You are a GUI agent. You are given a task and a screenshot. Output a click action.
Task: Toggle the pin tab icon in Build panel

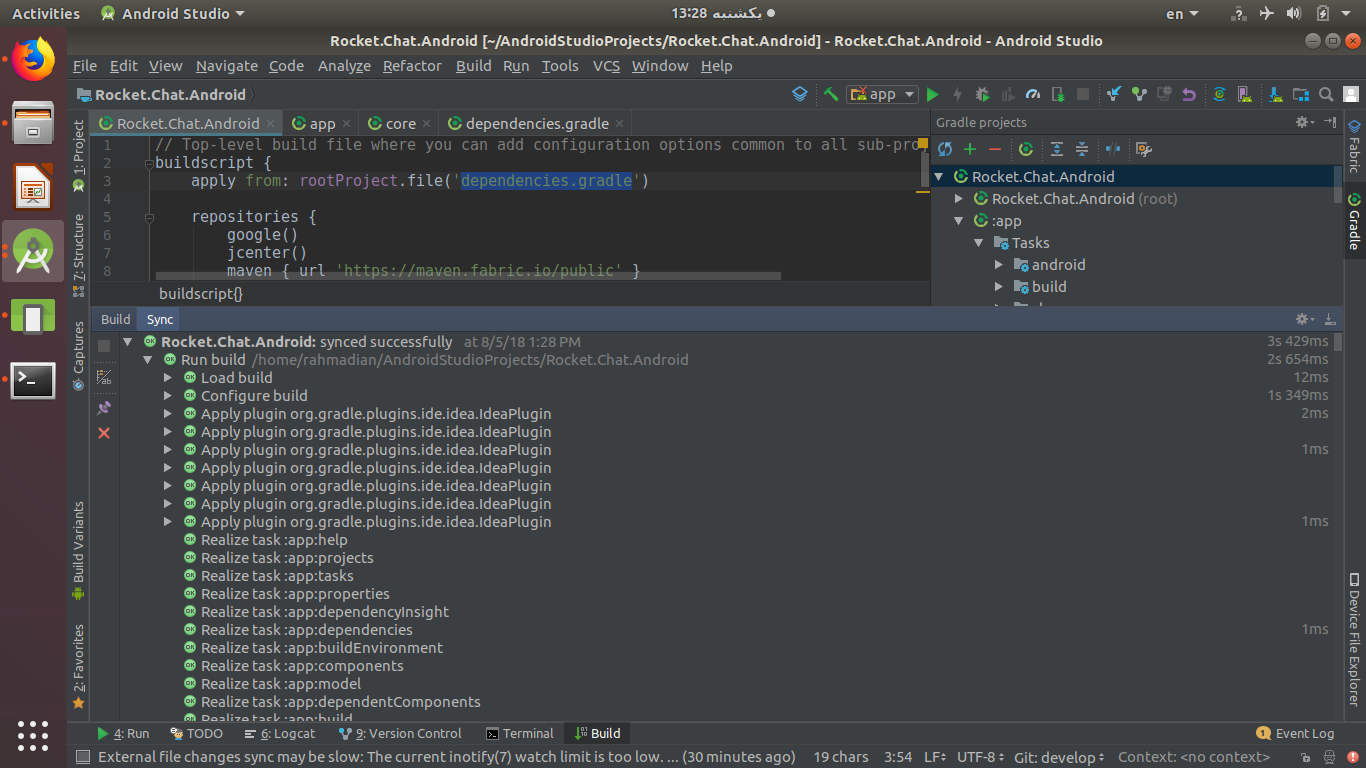(104, 408)
